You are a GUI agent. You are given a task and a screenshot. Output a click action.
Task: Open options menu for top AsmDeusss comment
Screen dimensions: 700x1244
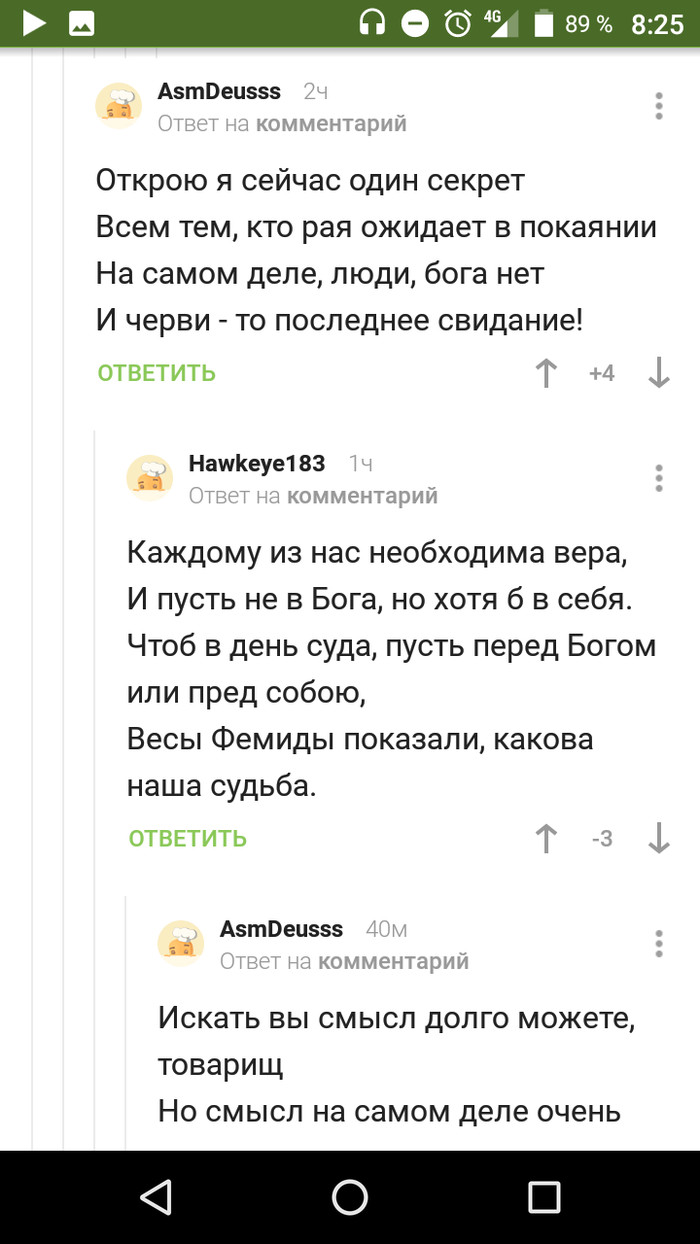click(x=658, y=106)
